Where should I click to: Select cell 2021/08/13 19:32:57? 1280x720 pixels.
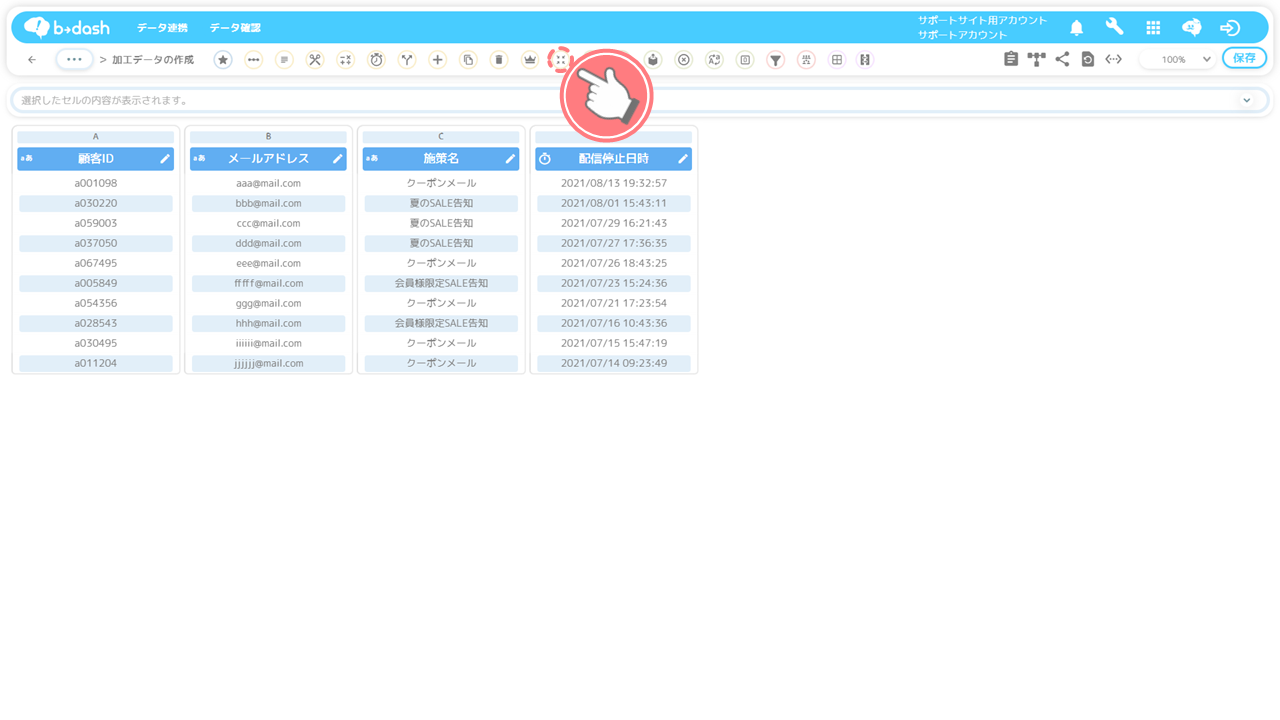614,183
